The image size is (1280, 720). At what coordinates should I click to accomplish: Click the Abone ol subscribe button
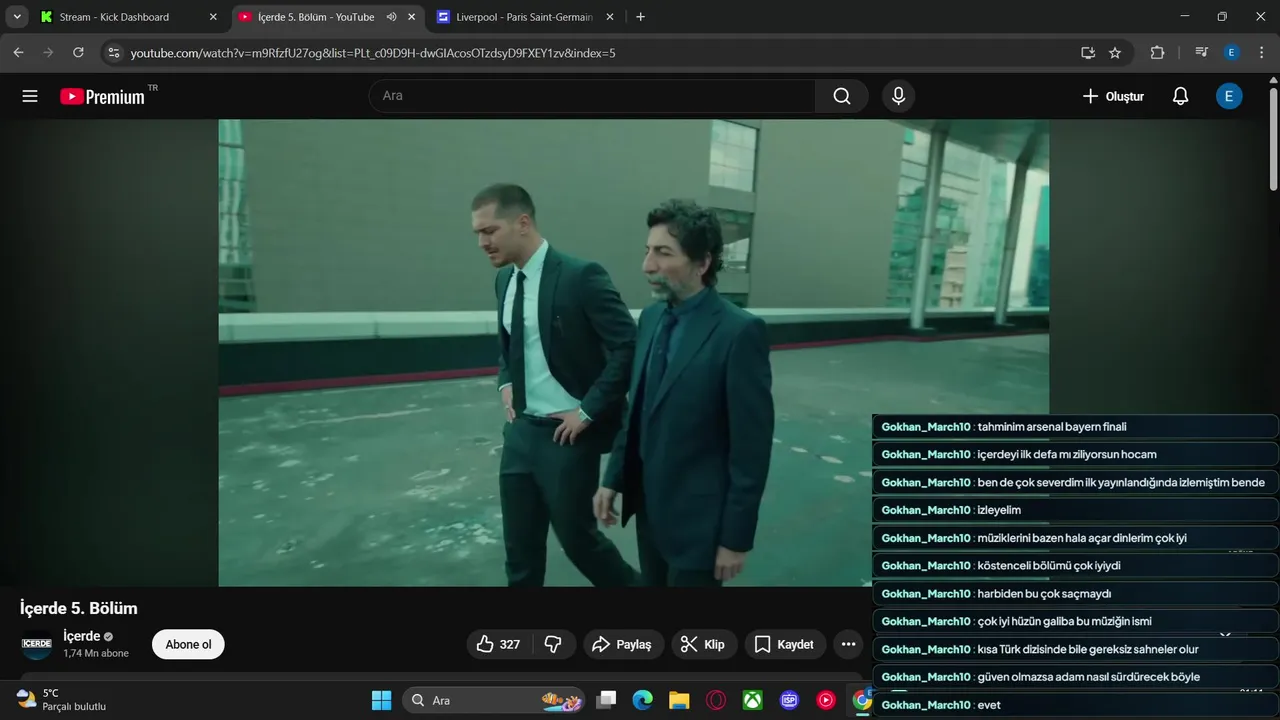point(188,644)
